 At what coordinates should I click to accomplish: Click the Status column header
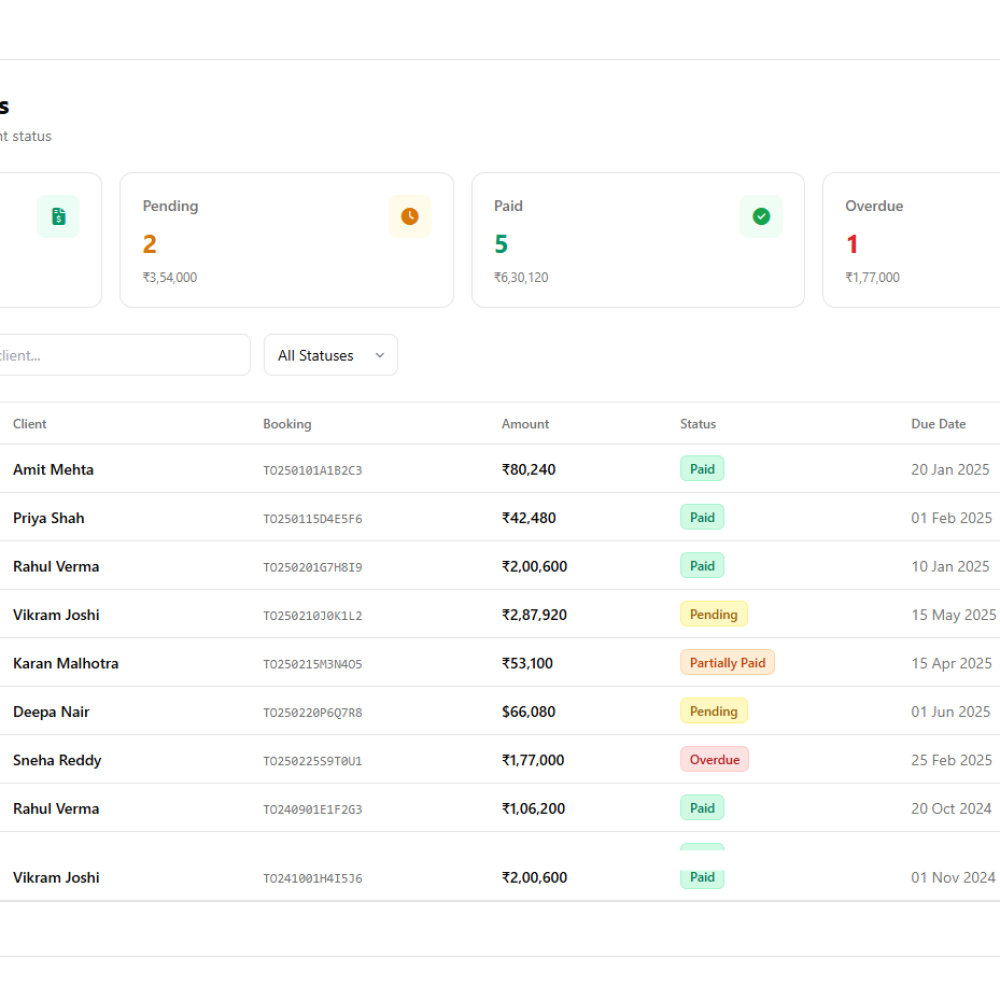698,424
